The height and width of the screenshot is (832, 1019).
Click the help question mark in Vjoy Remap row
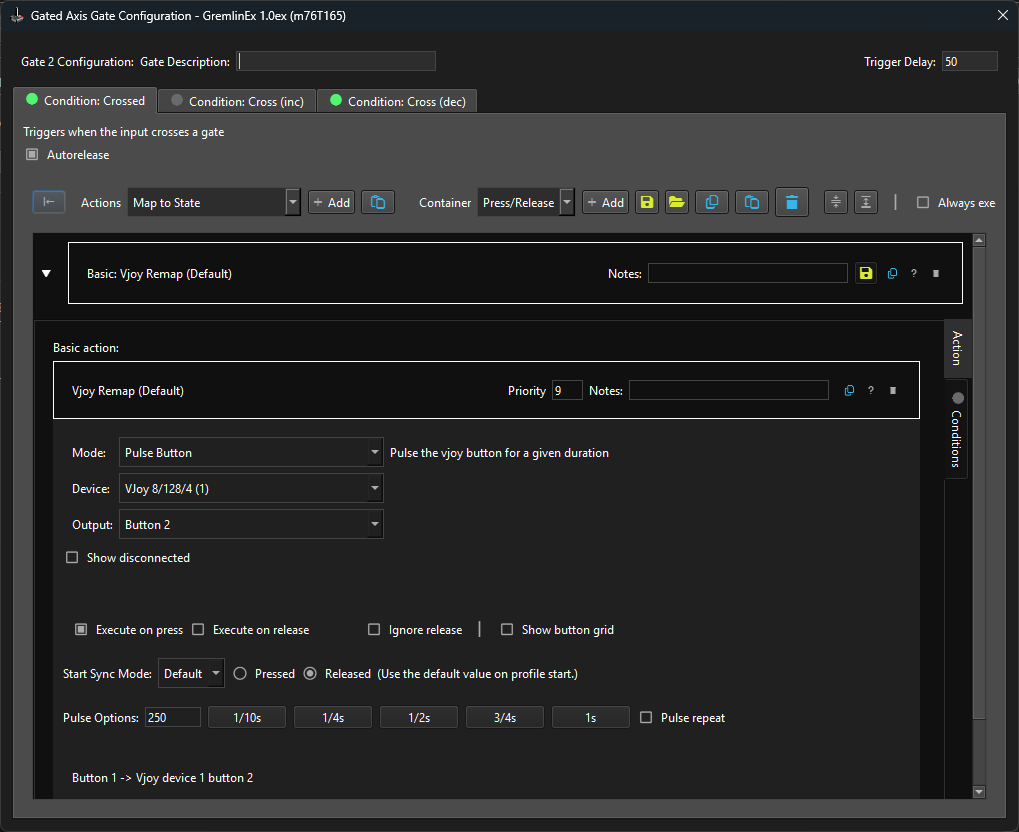pyautogui.click(x=871, y=391)
